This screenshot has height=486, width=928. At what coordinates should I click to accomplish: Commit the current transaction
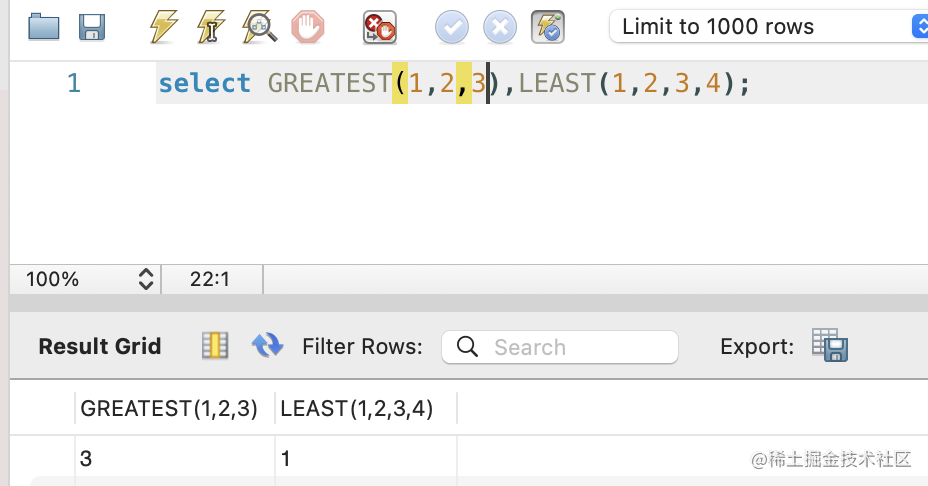tap(452, 27)
